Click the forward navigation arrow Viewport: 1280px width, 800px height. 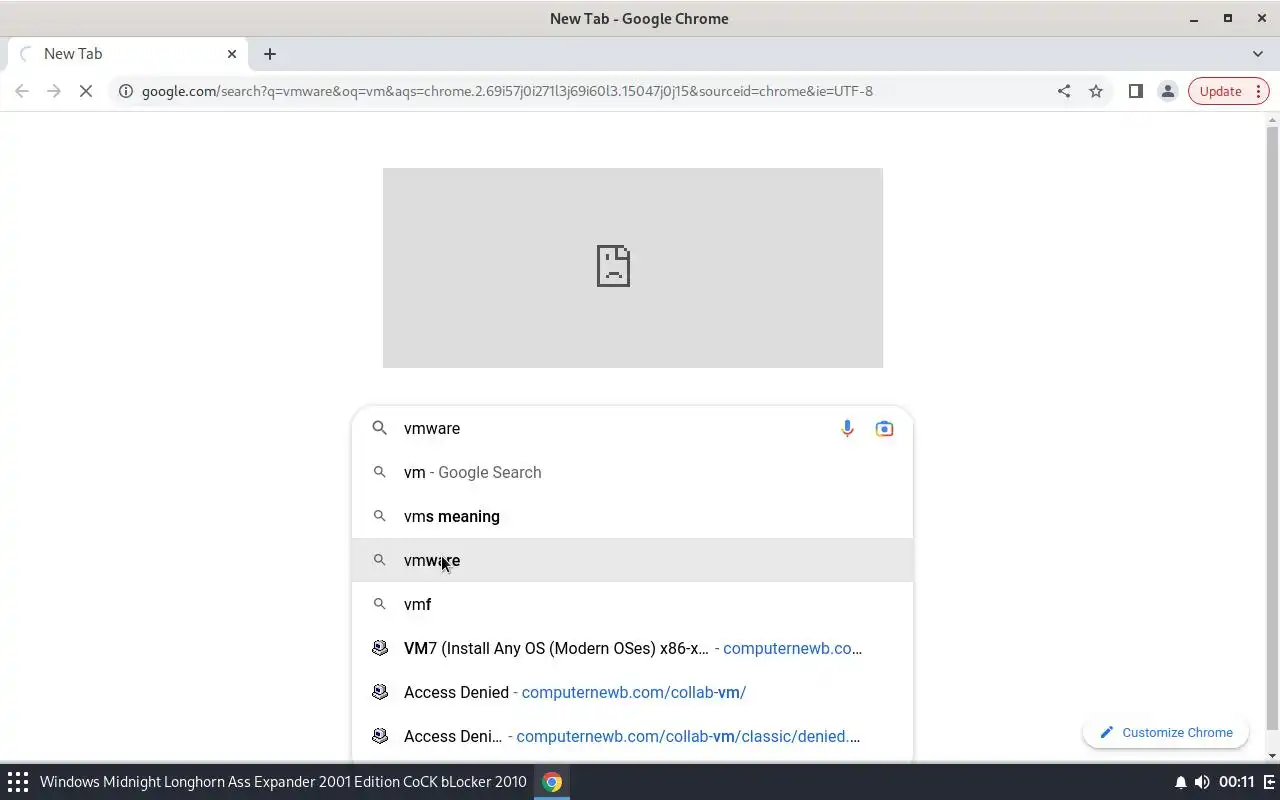pyautogui.click(x=54, y=91)
